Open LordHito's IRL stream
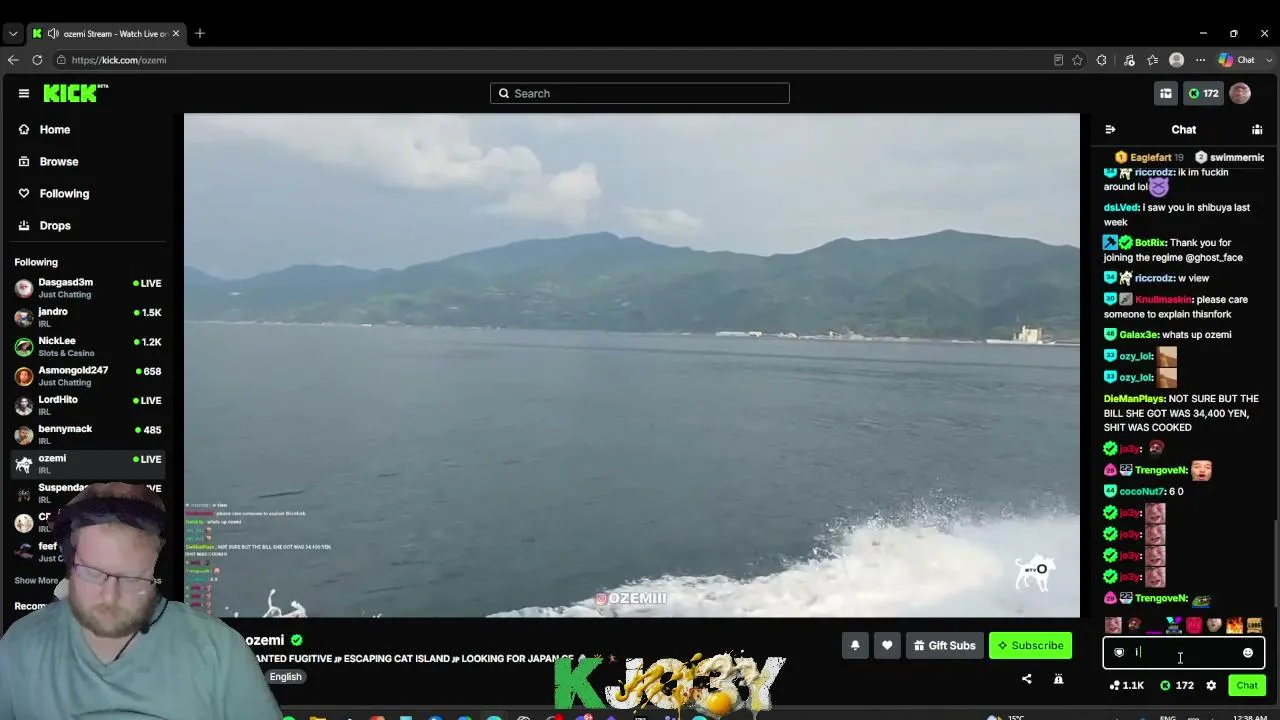The width and height of the screenshot is (1280, 720). (x=88, y=405)
